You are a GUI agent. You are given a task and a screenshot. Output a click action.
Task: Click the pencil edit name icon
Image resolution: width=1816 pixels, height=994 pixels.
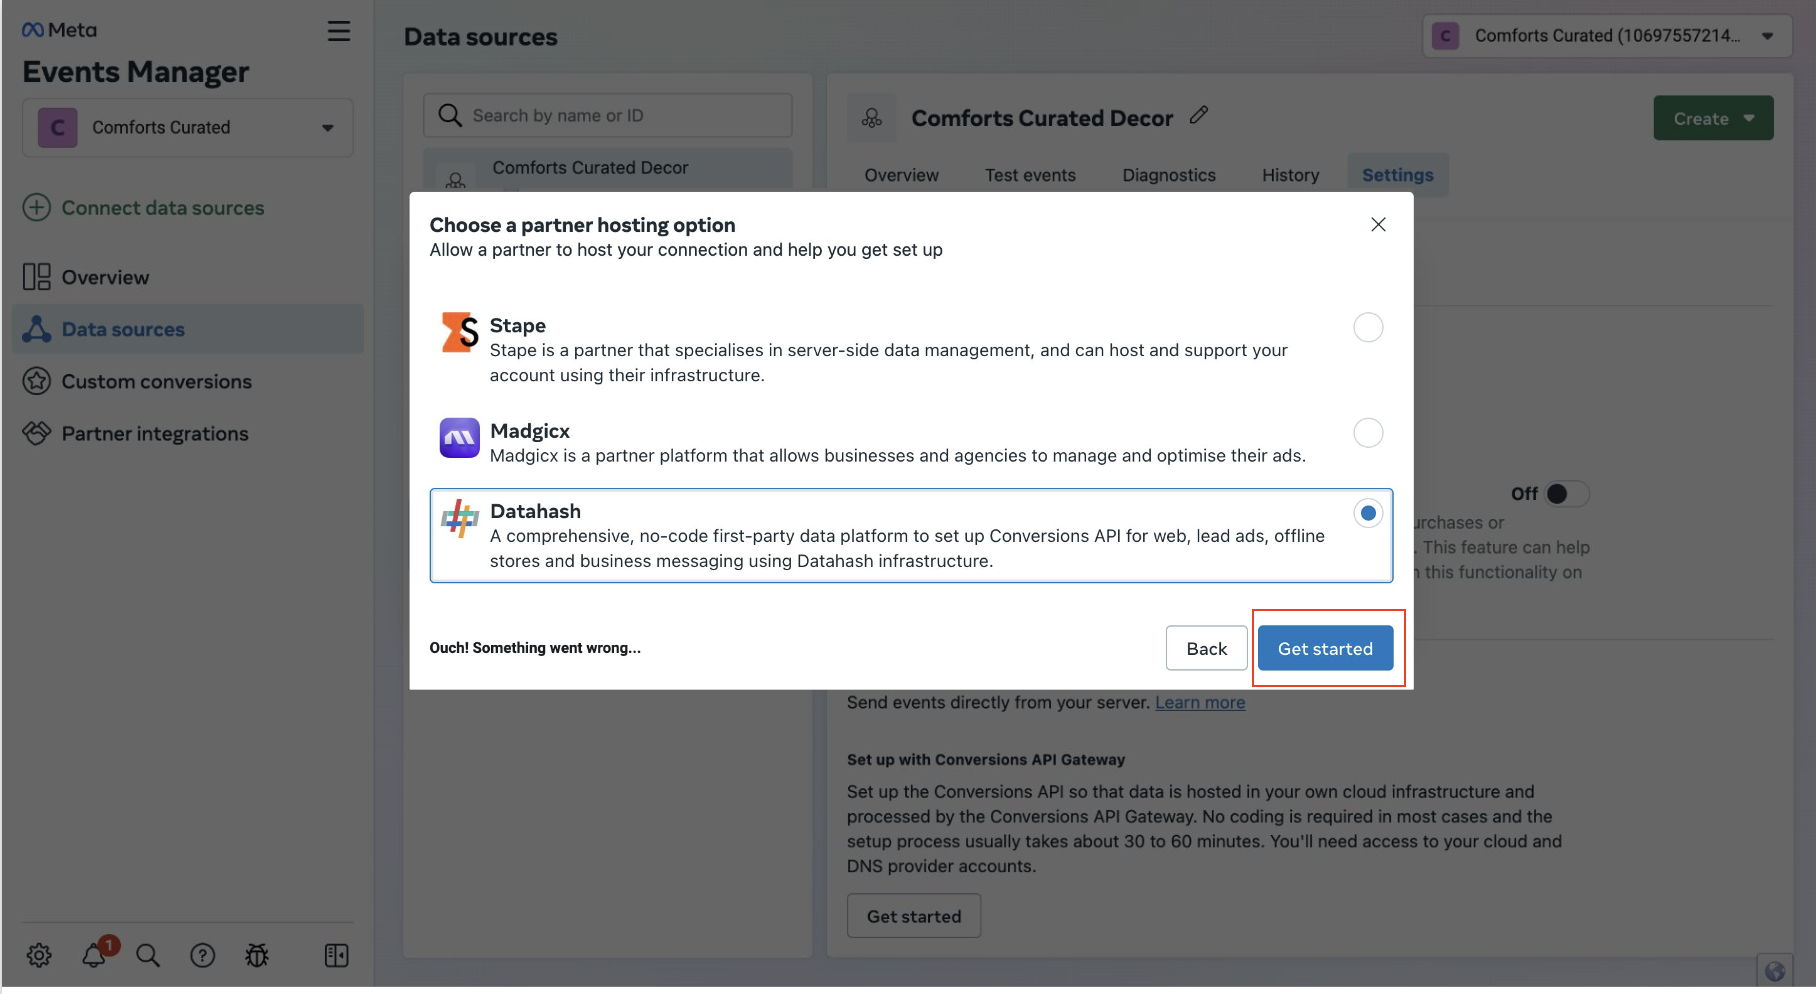pos(1199,116)
